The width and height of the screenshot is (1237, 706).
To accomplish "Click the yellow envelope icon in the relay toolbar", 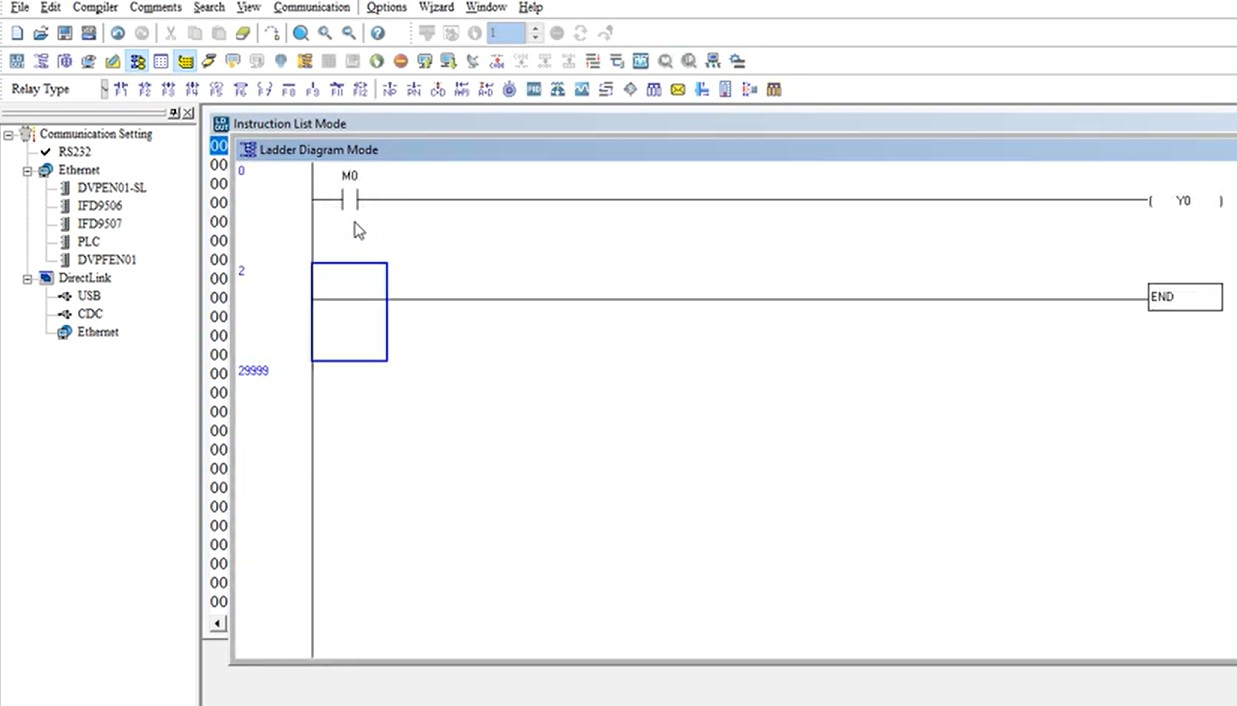I will [678, 89].
